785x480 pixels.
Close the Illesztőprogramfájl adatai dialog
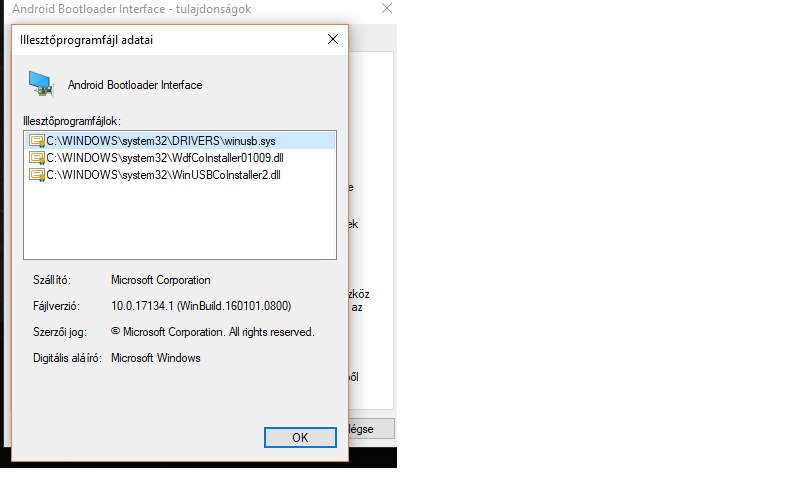333,39
